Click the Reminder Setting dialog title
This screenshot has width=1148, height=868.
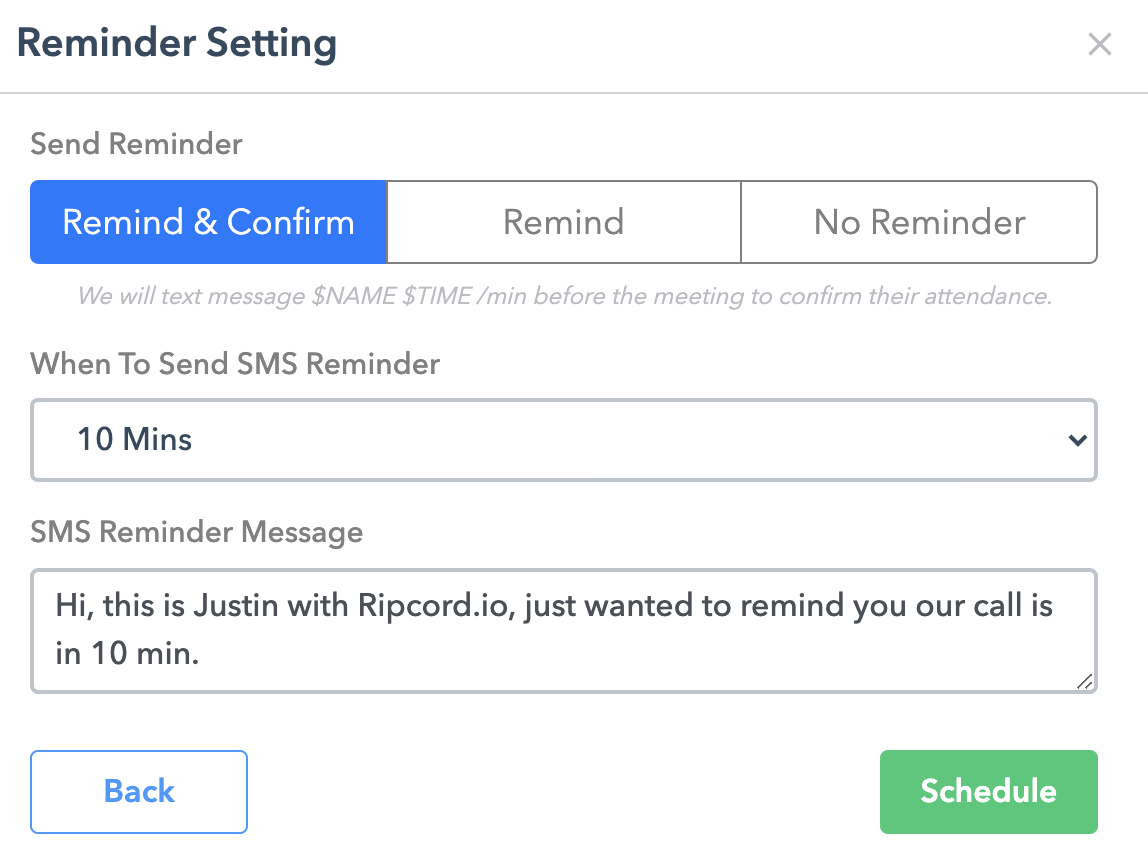coord(177,44)
